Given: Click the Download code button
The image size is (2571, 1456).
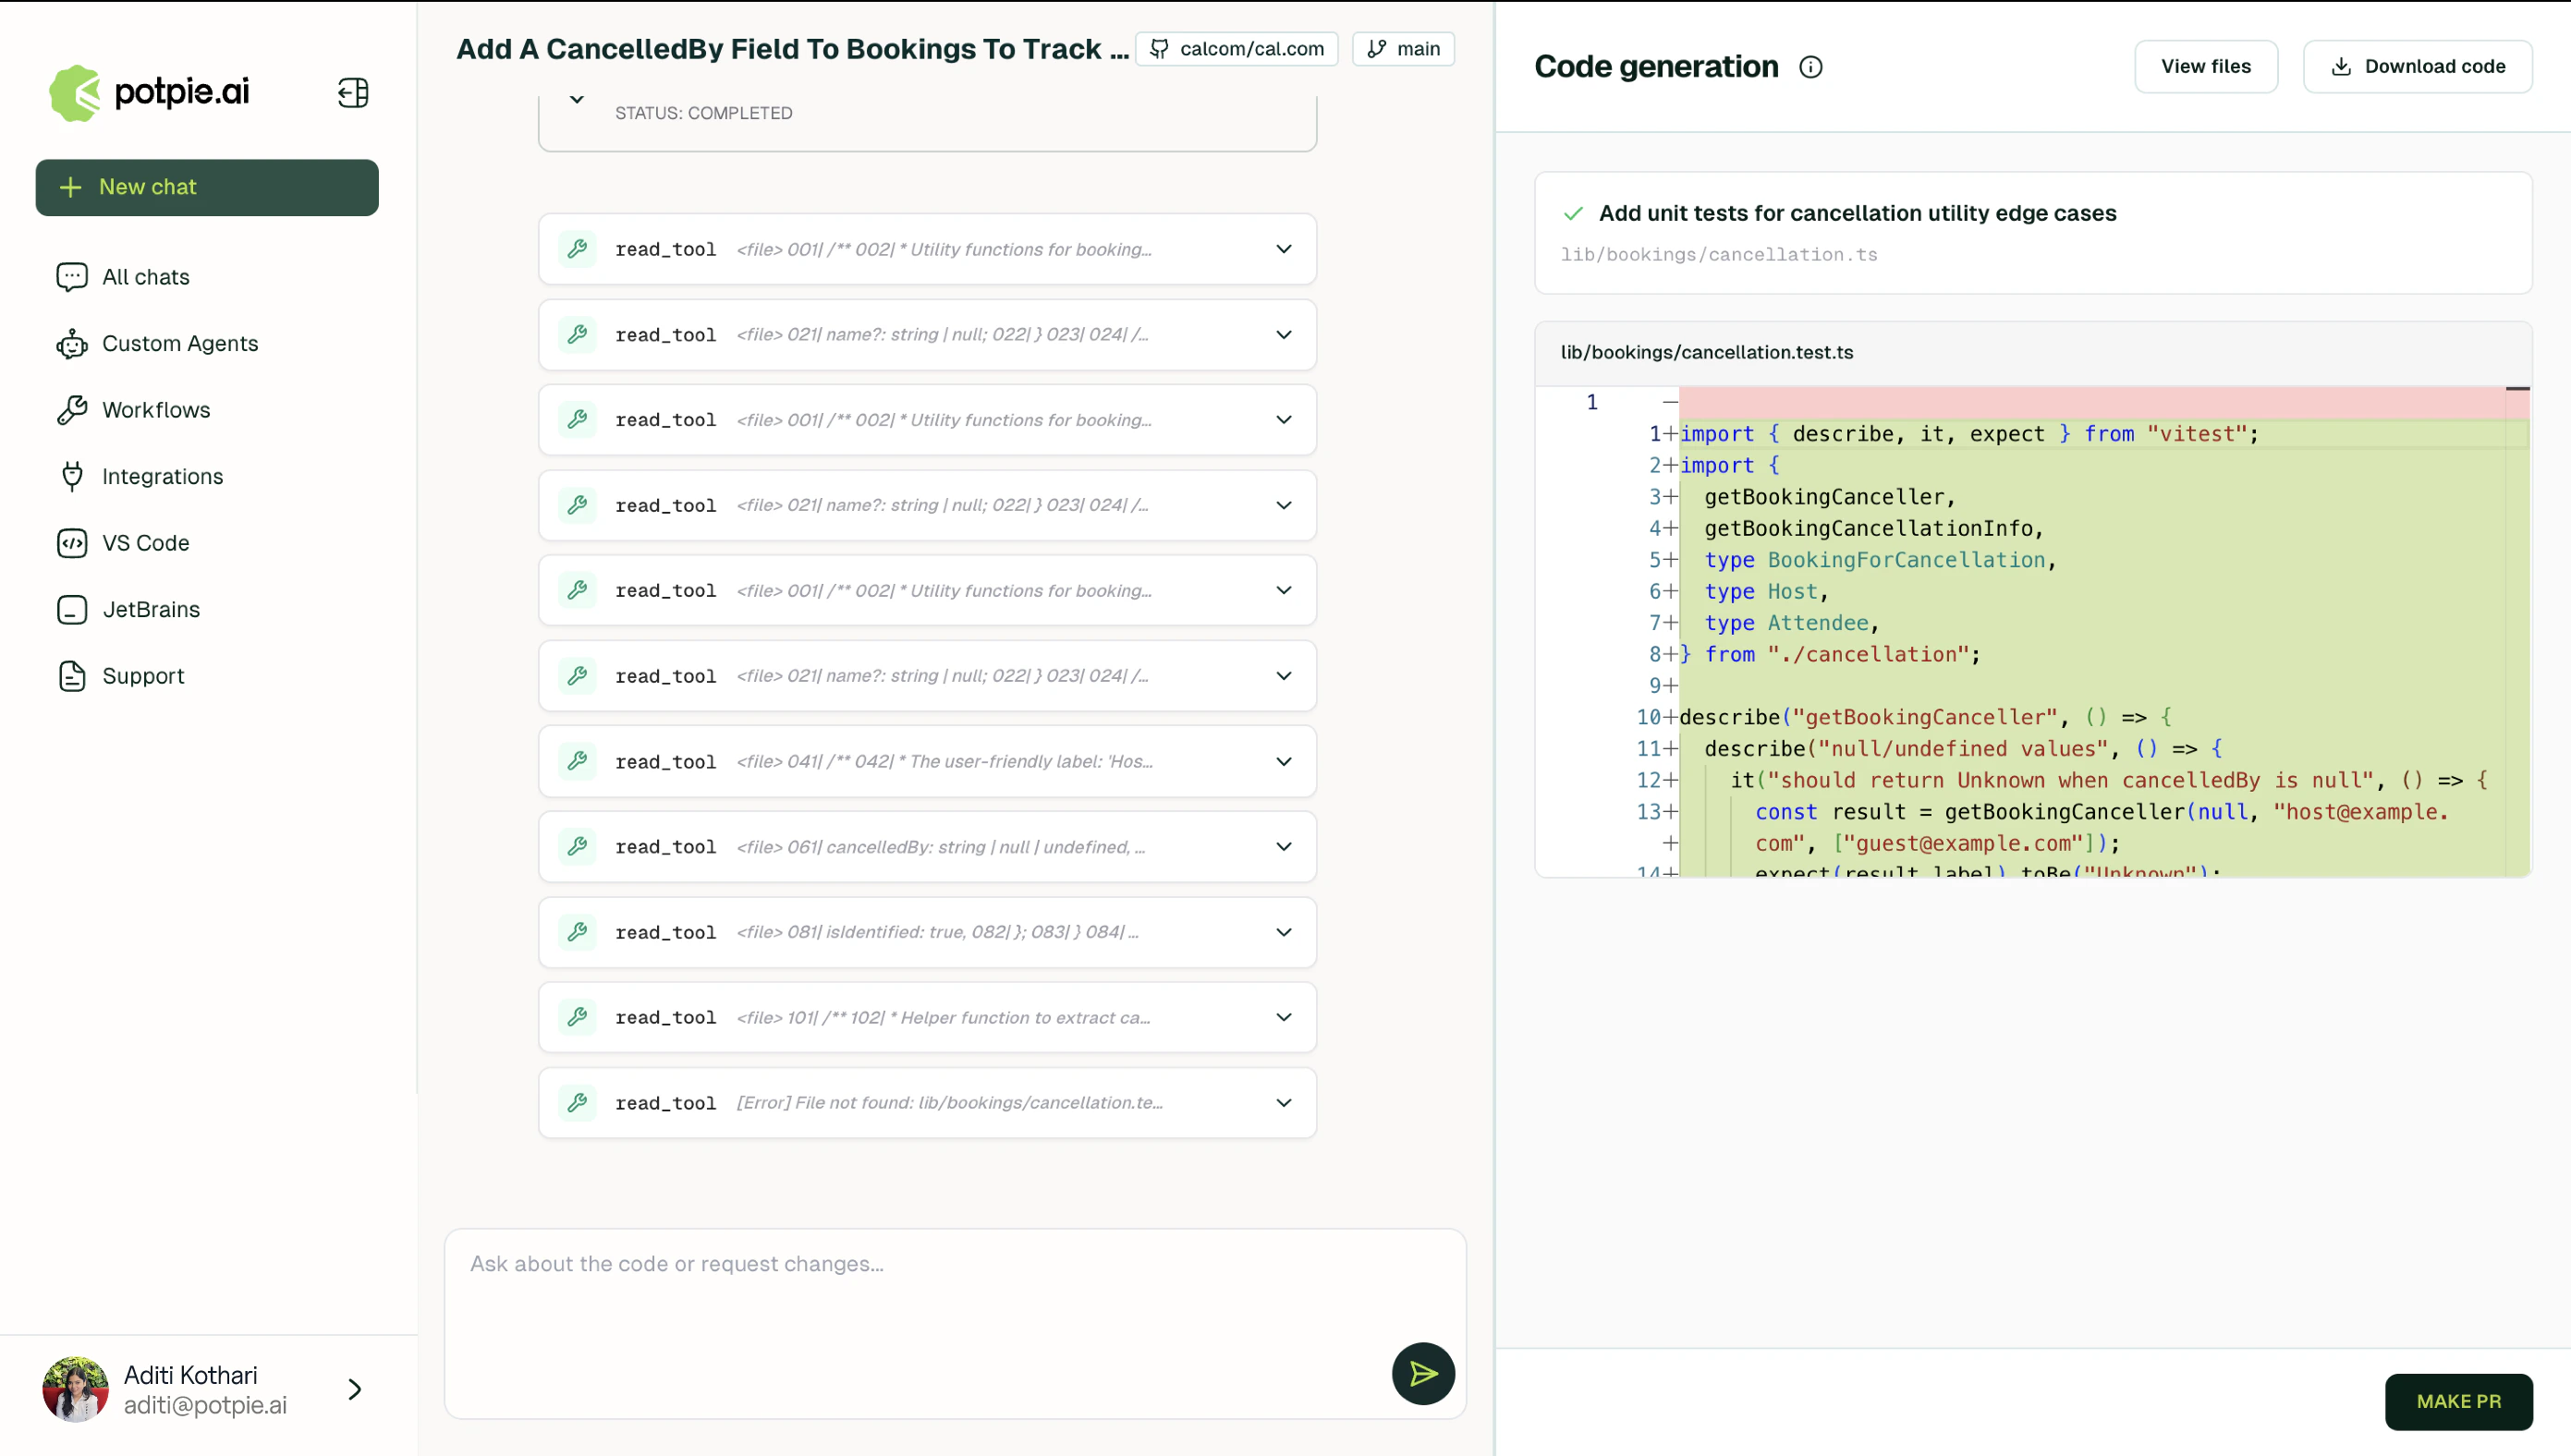Looking at the screenshot, I should 2417,67.
